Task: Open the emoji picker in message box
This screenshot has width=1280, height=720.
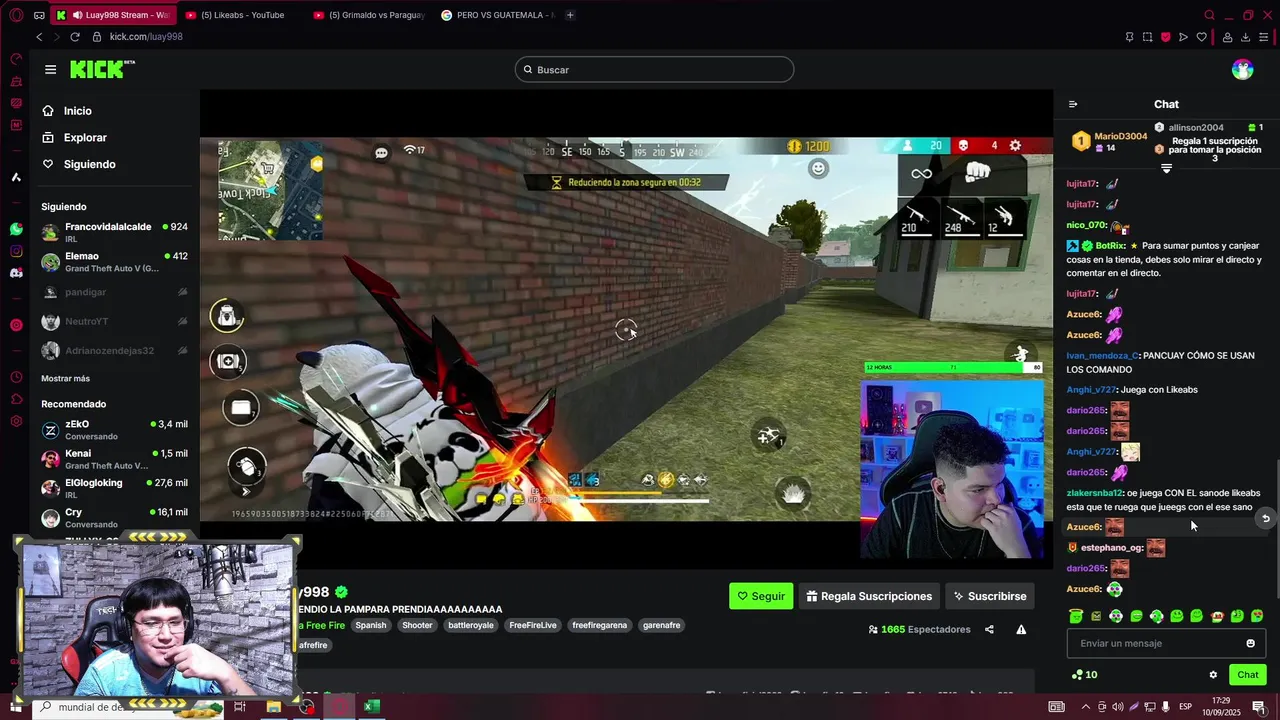Action: (1250, 643)
